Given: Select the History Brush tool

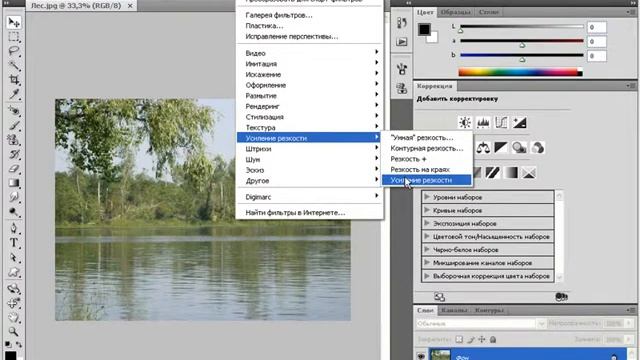Looking at the screenshot, I should 13,154.
